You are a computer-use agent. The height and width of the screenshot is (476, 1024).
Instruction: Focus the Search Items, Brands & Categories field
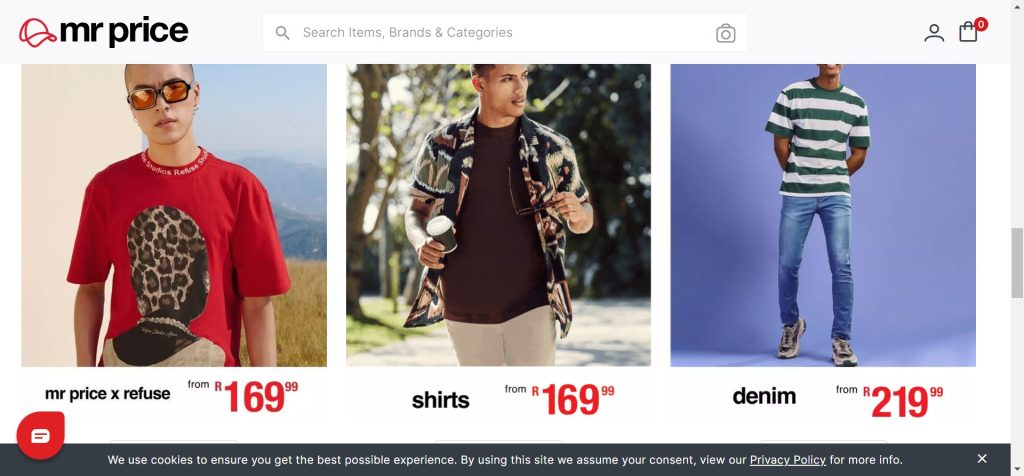pyautogui.click(x=505, y=33)
